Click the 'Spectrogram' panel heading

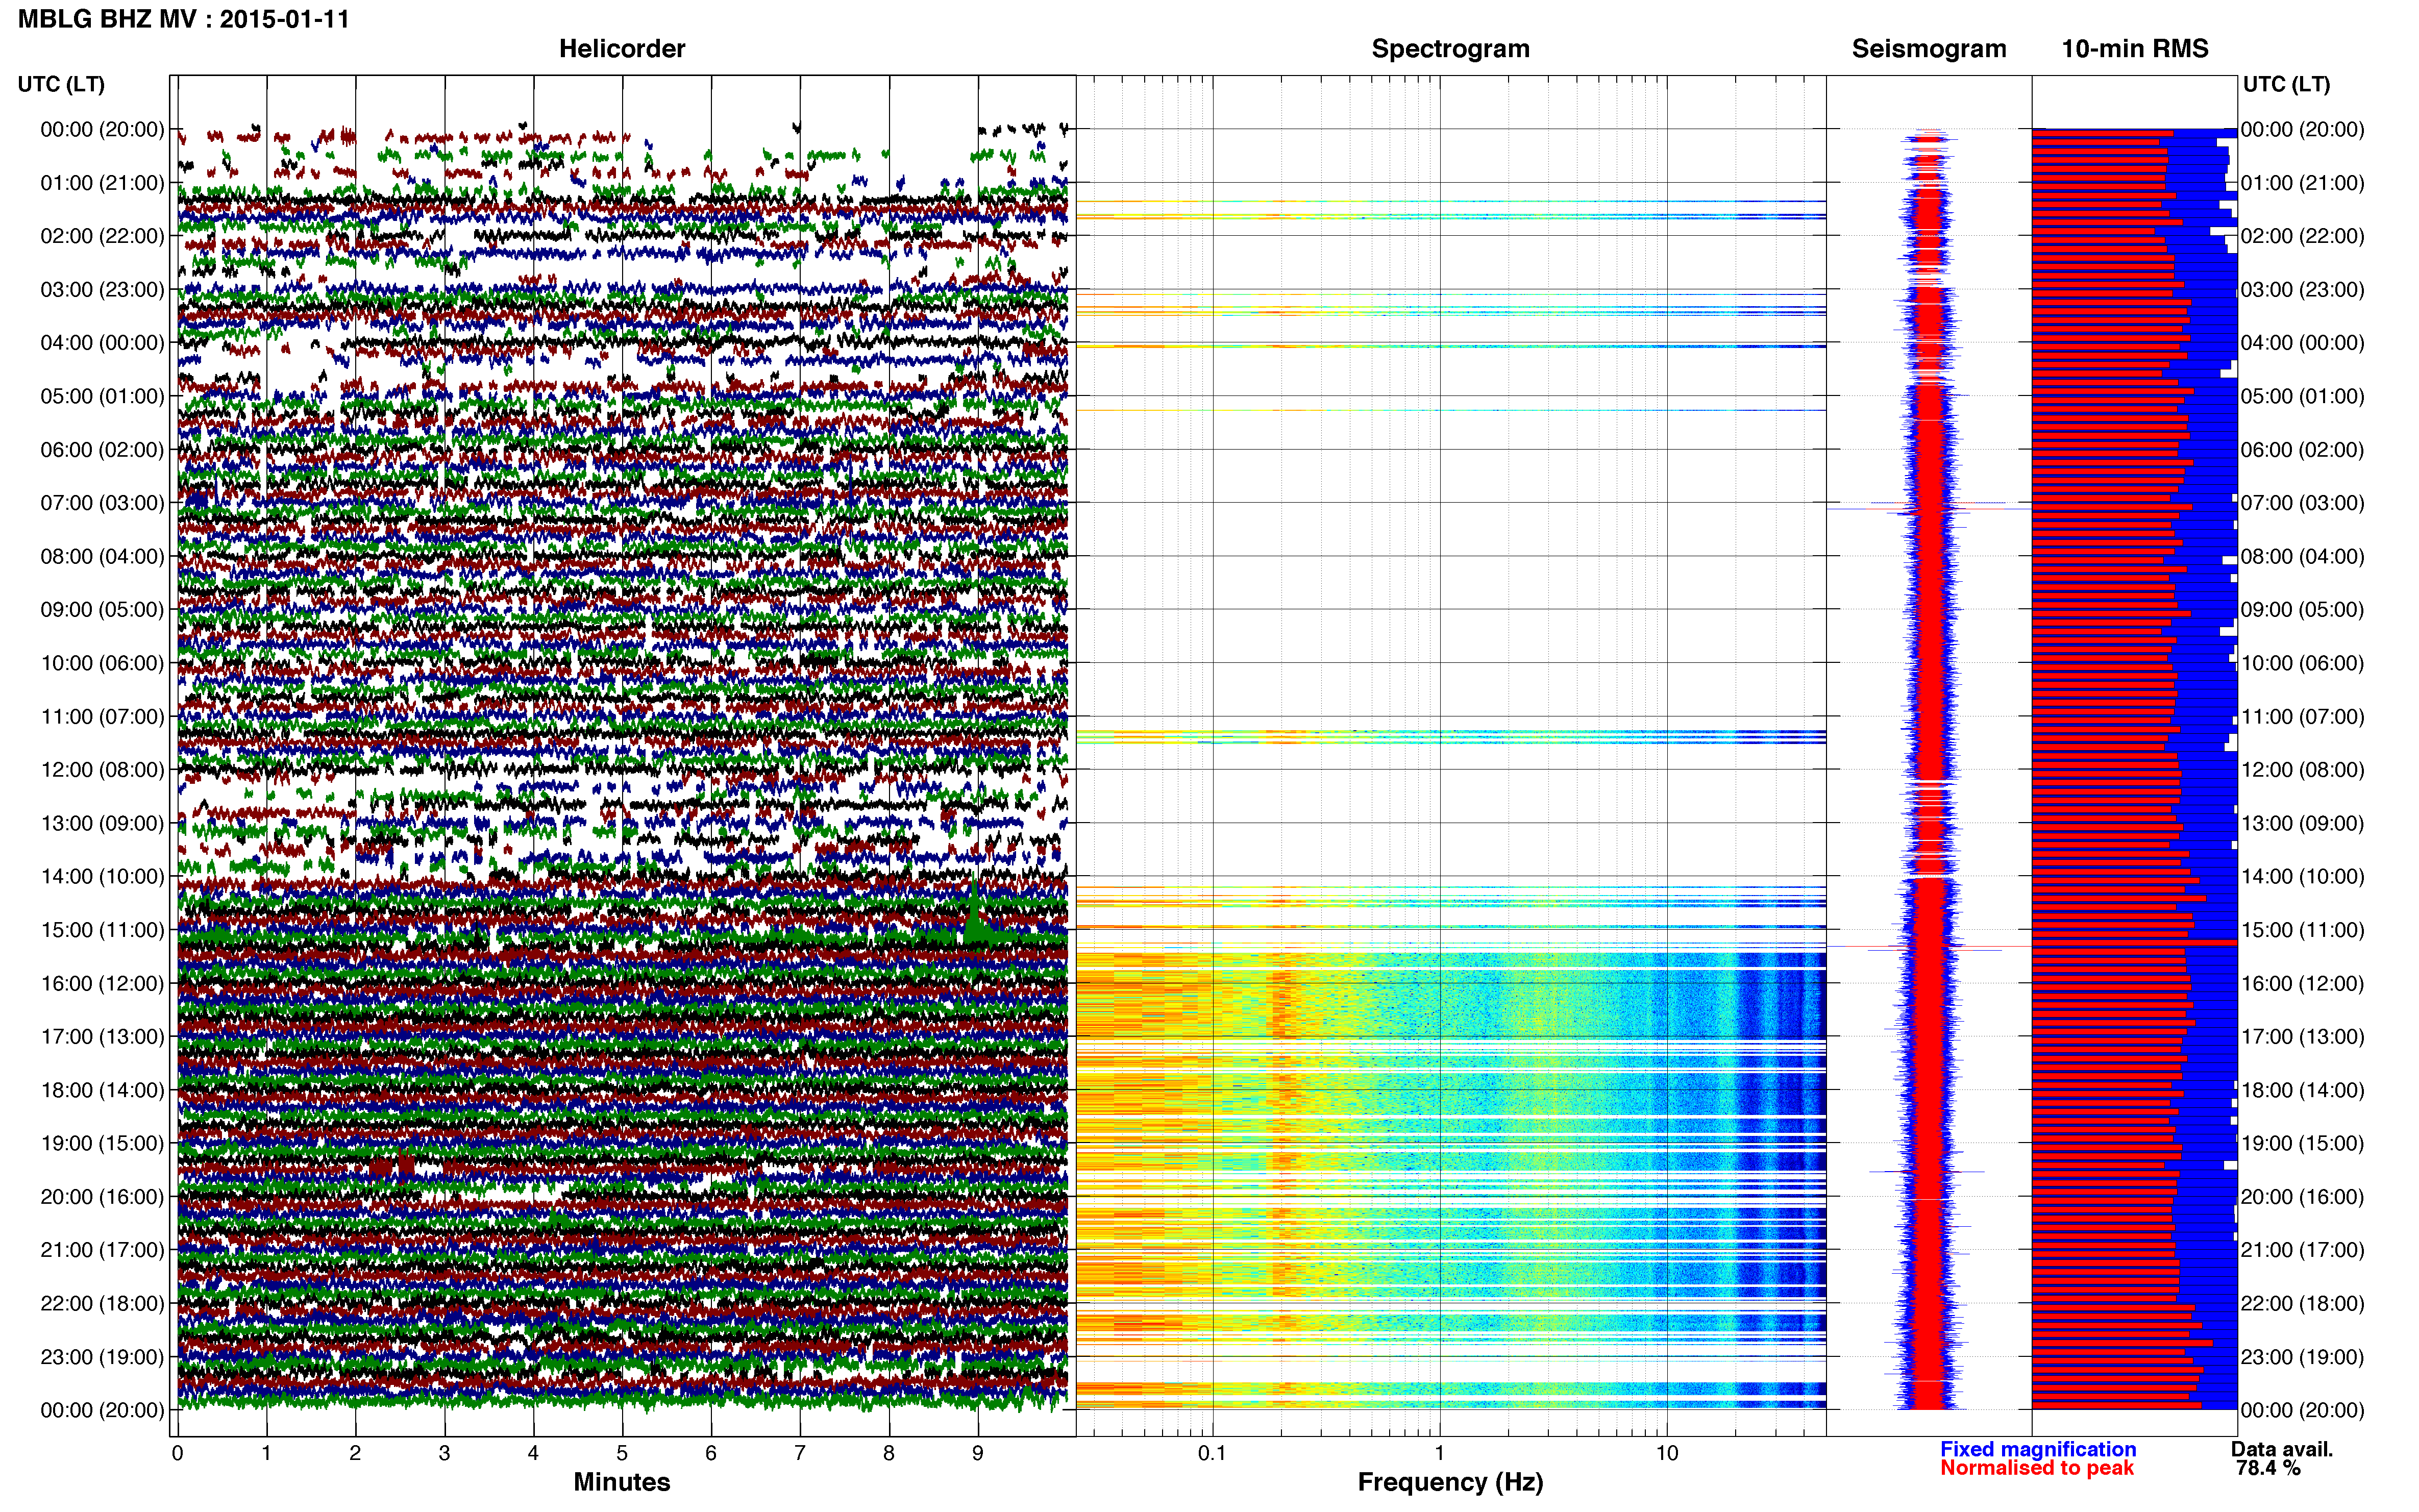point(1450,49)
